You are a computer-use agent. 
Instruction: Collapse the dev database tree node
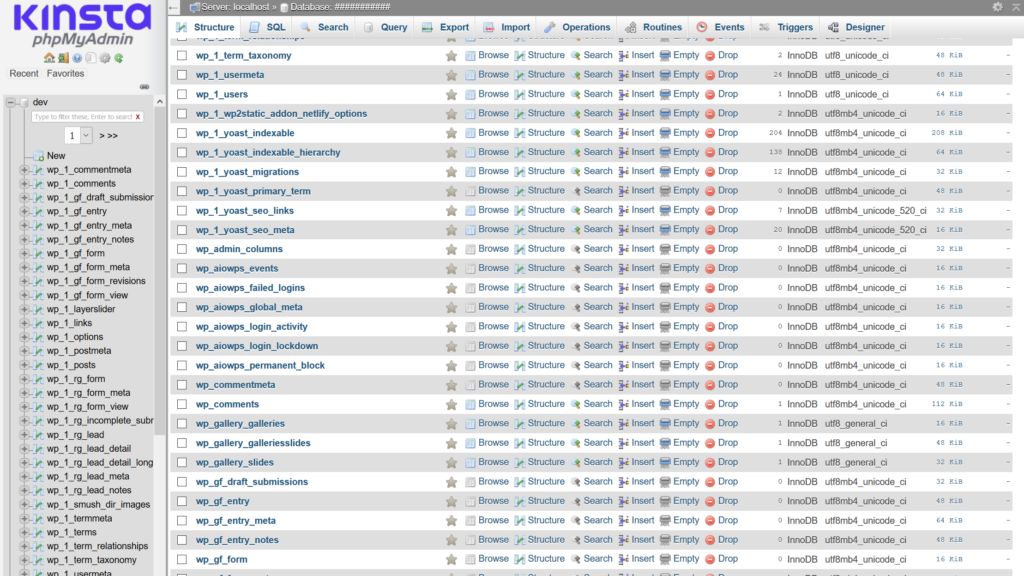coord(10,102)
